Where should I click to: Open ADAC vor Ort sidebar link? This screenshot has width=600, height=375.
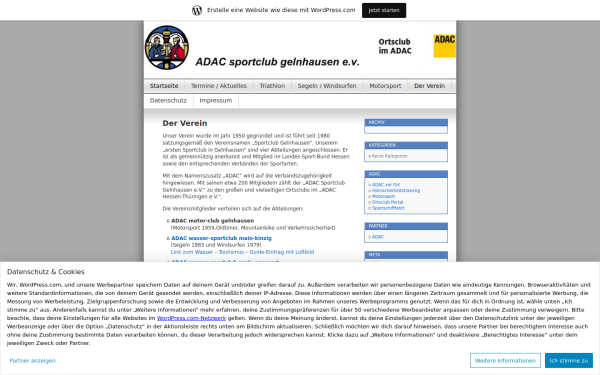[x=386, y=185]
